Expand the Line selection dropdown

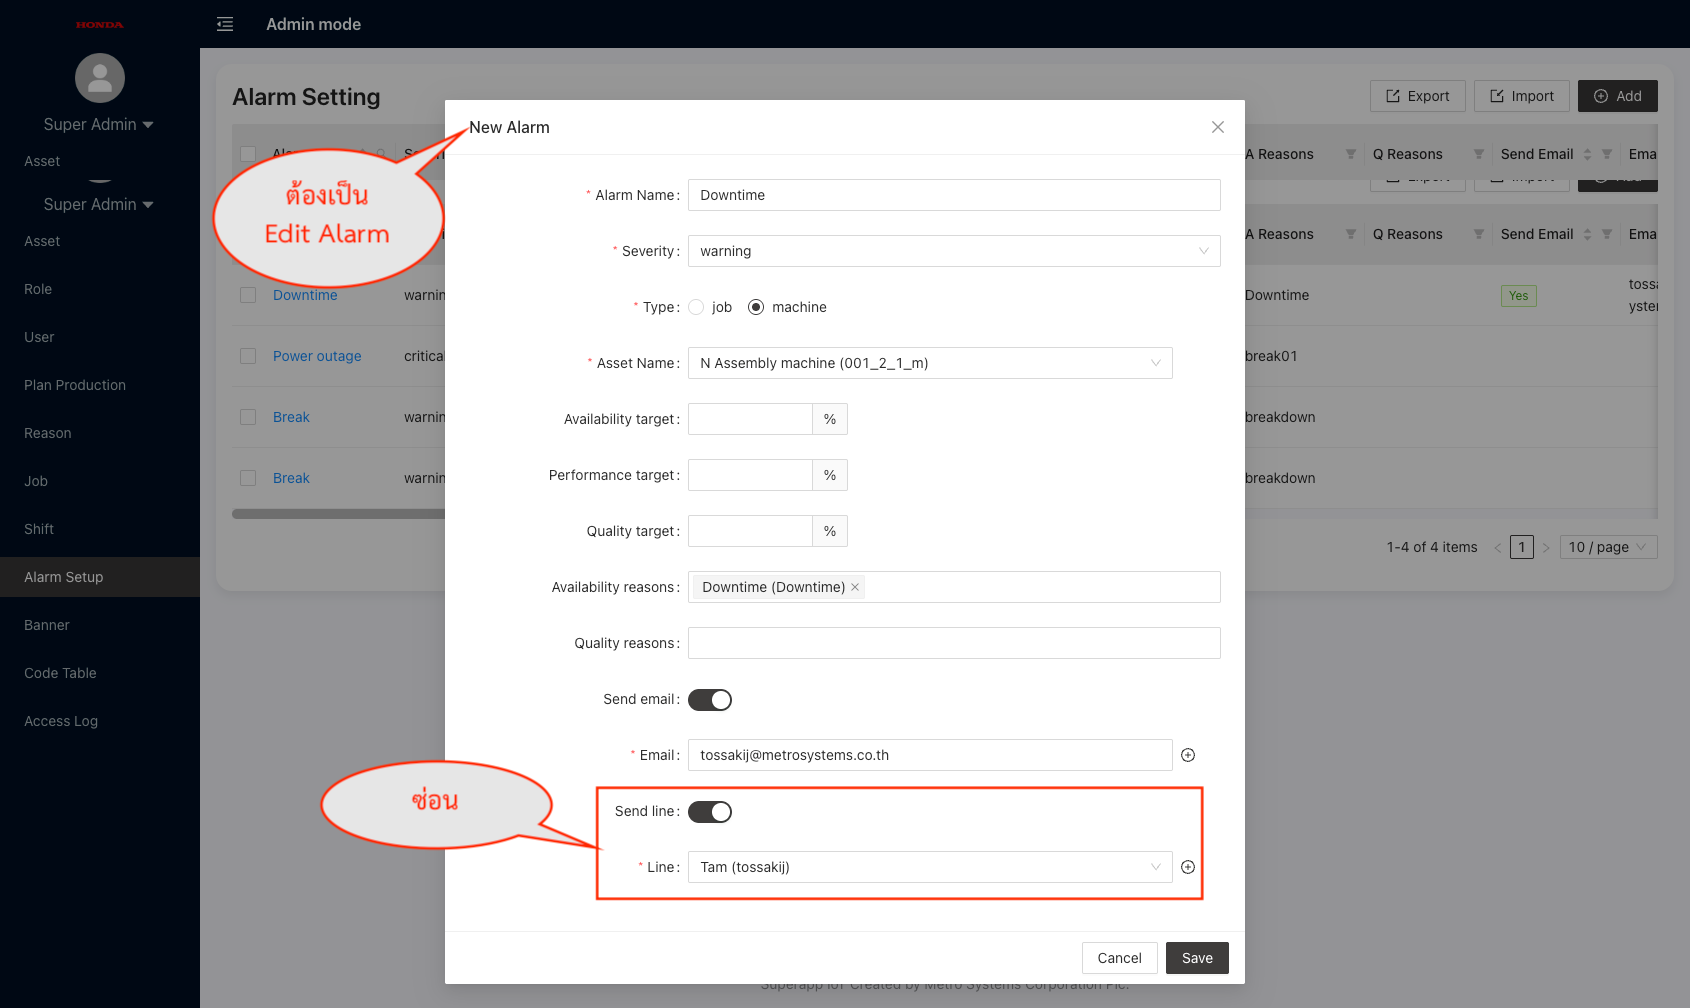(x=930, y=867)
